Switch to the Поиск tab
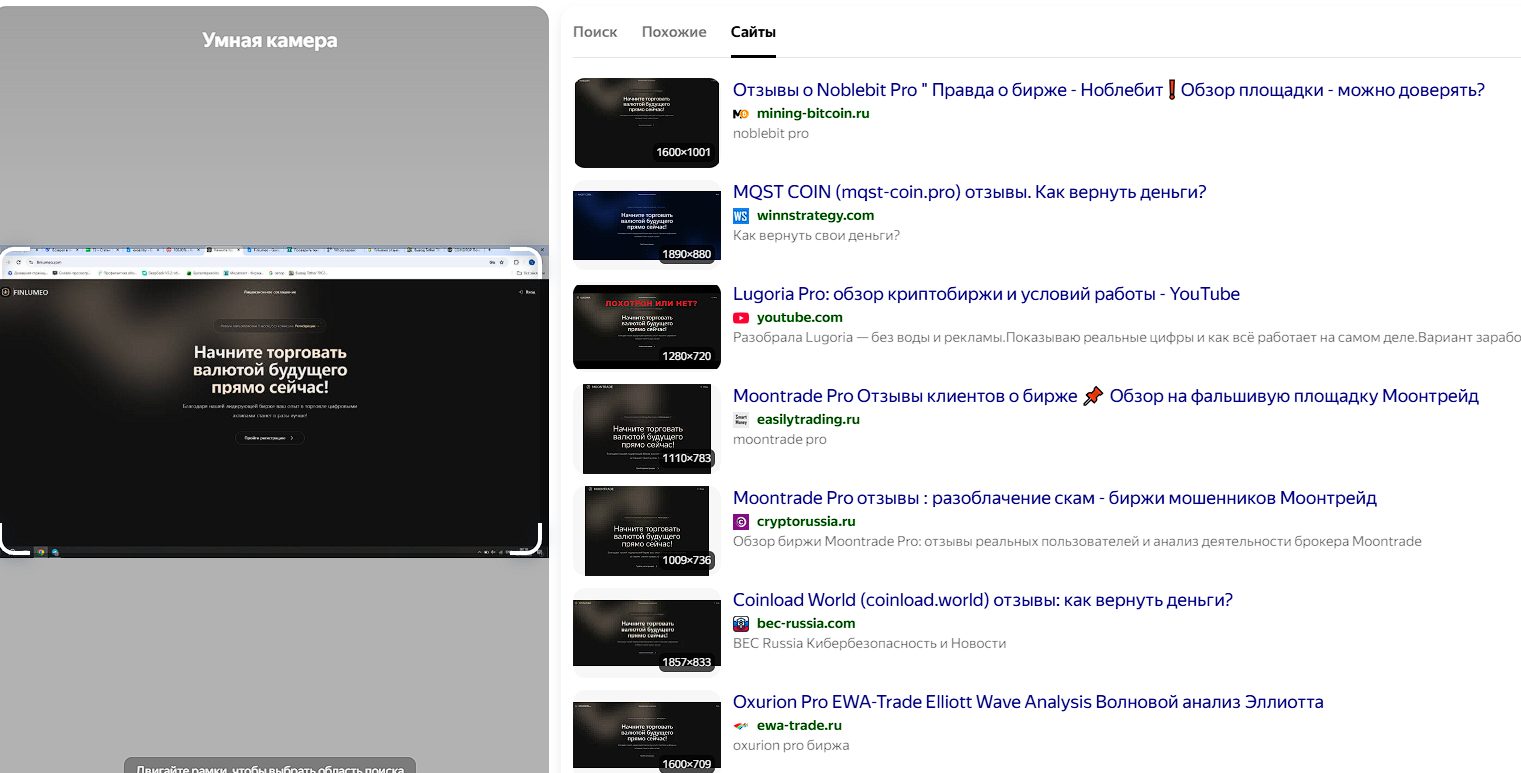 click(x=595, y=32)
